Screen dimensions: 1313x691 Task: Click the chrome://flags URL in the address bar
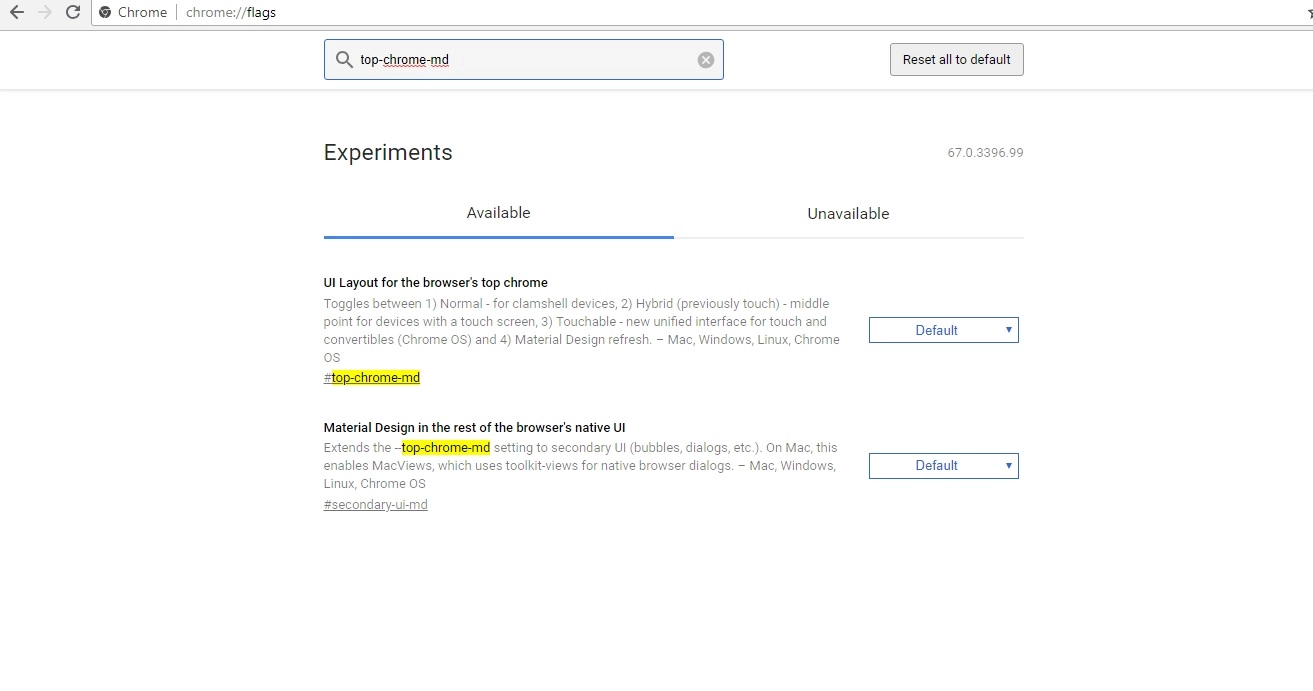[x=231, y=13]
